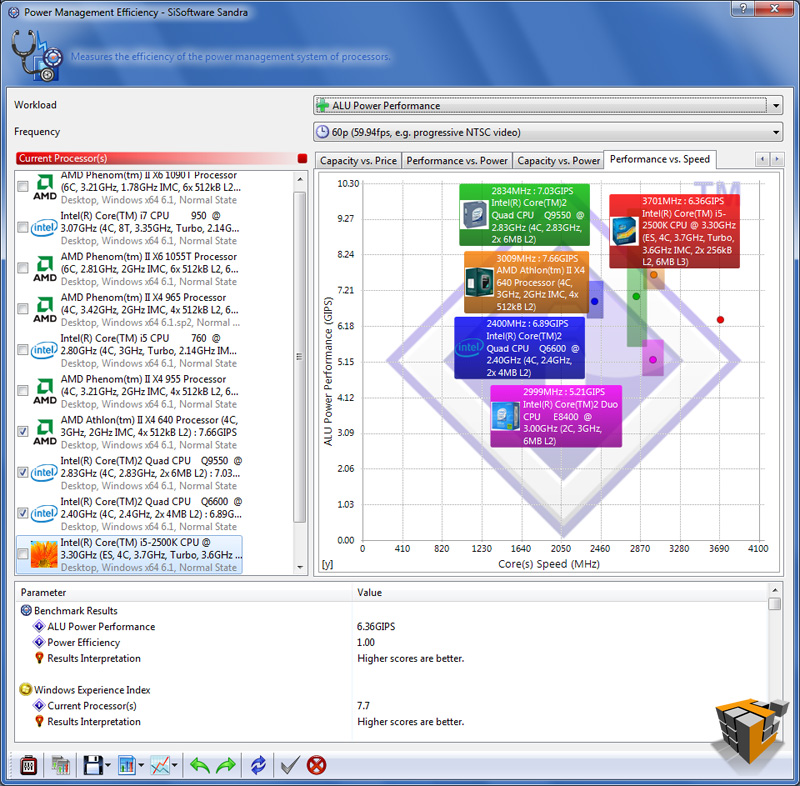
Task: Click the Intel logo for Core i7 950
Action: (44, 227)
